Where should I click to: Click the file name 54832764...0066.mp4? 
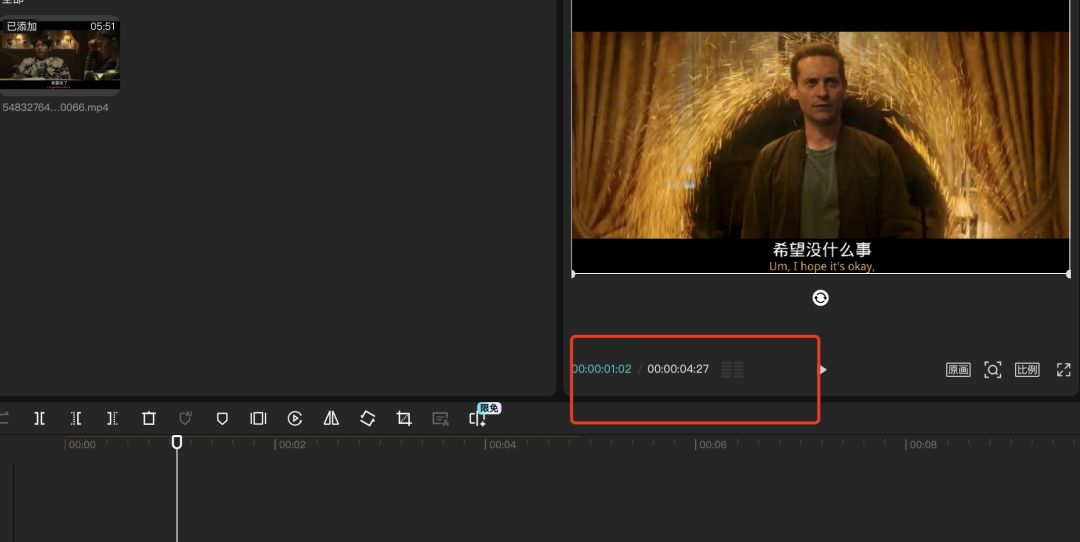tap(55, 107)
